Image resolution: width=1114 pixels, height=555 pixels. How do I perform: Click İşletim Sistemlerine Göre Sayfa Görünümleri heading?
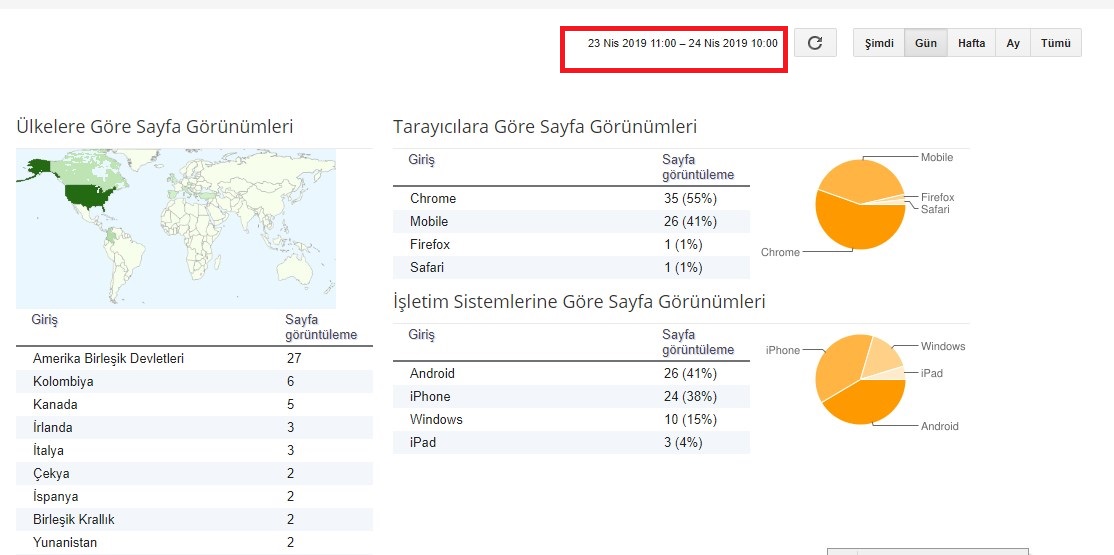pyautogui.click(x=579, y=302)
